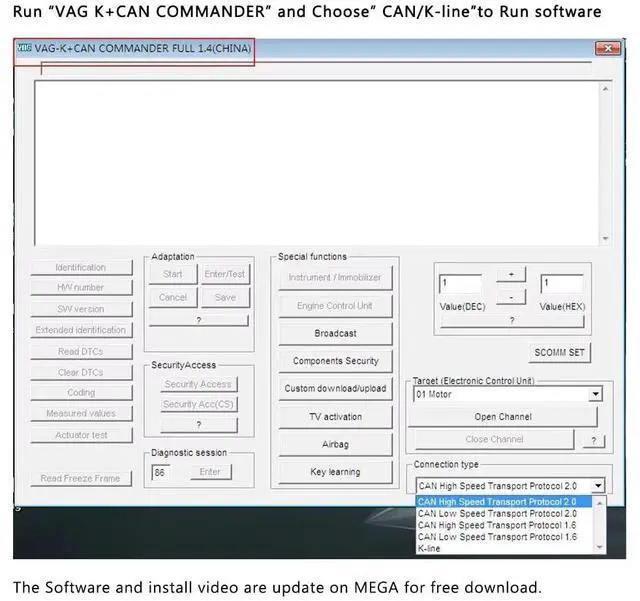Click the Clear DTCs button
This screenshot has height=601, width=640.
[x=81, y=372]
